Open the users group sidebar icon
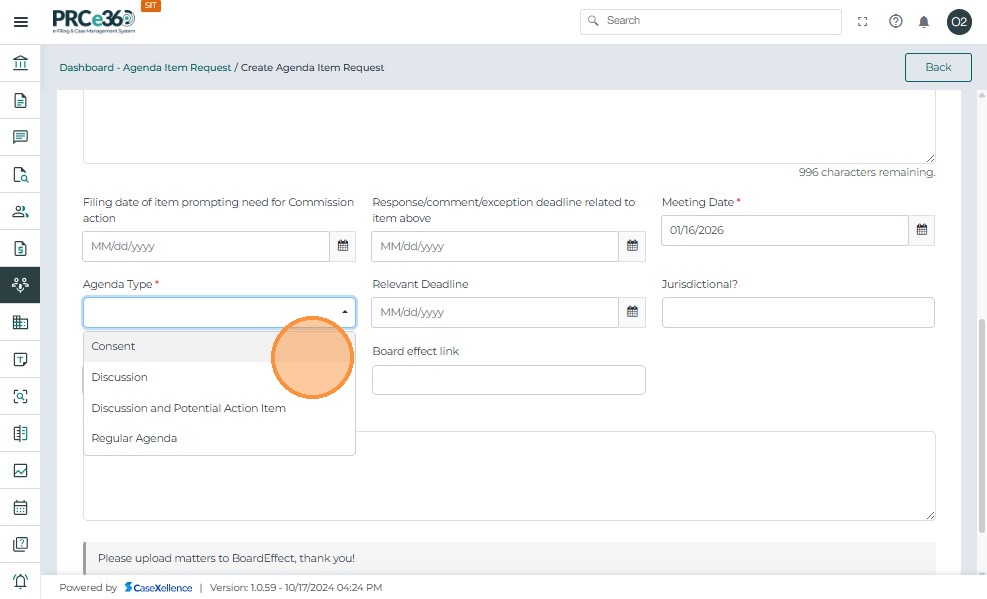 pyautogui.click(x=20, y=211)
